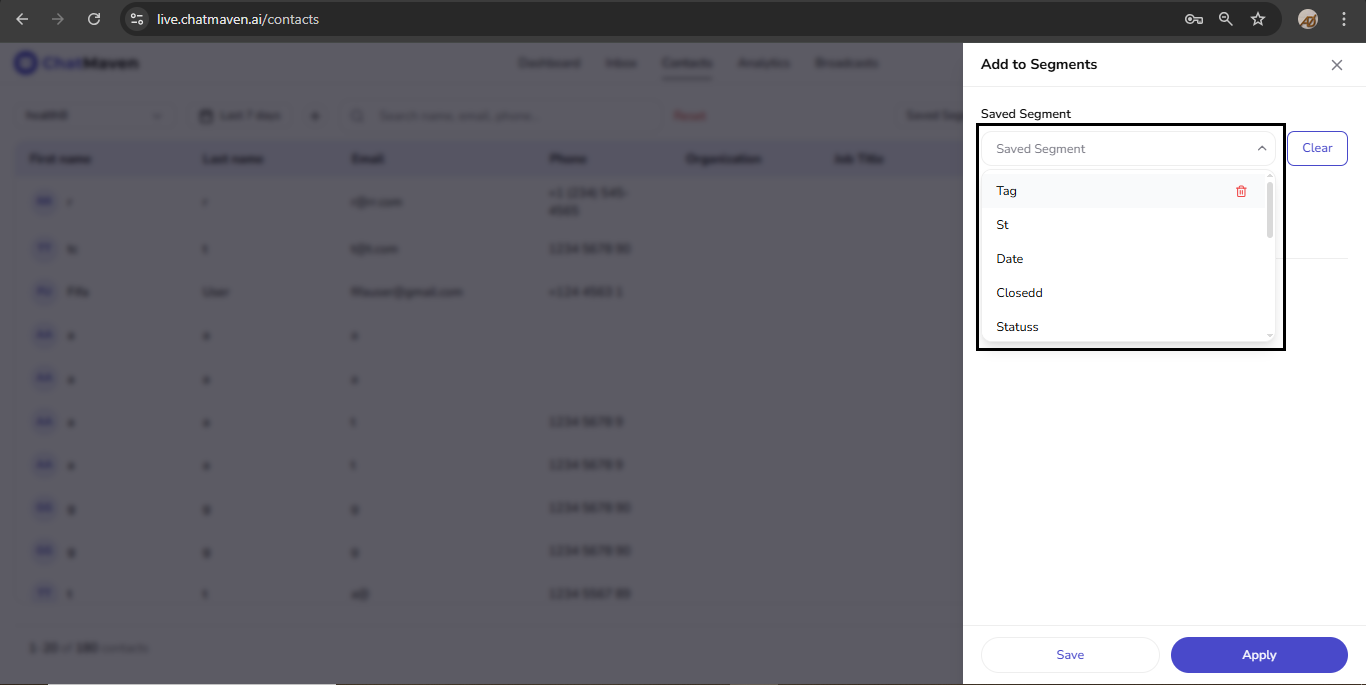The width and height of the screenshot is (1366, 685).
Task: Reset the contact filters
Action: click(689, 115)
